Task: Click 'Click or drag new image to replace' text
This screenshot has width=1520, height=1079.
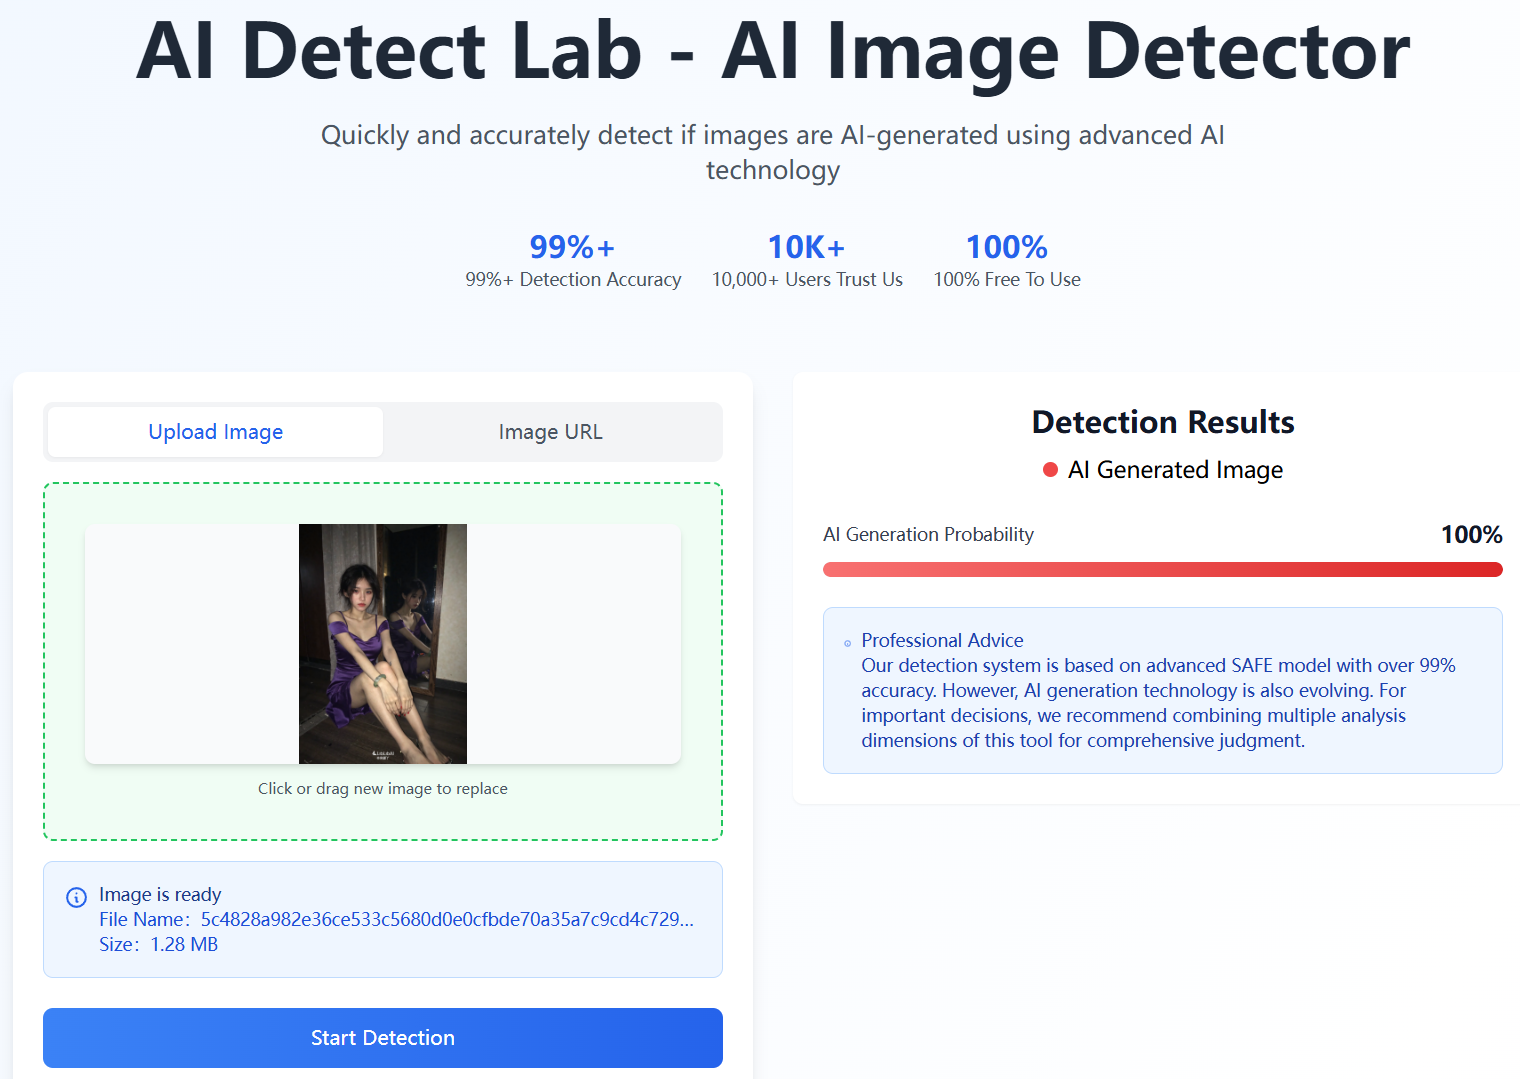Action: pos(382,788)
